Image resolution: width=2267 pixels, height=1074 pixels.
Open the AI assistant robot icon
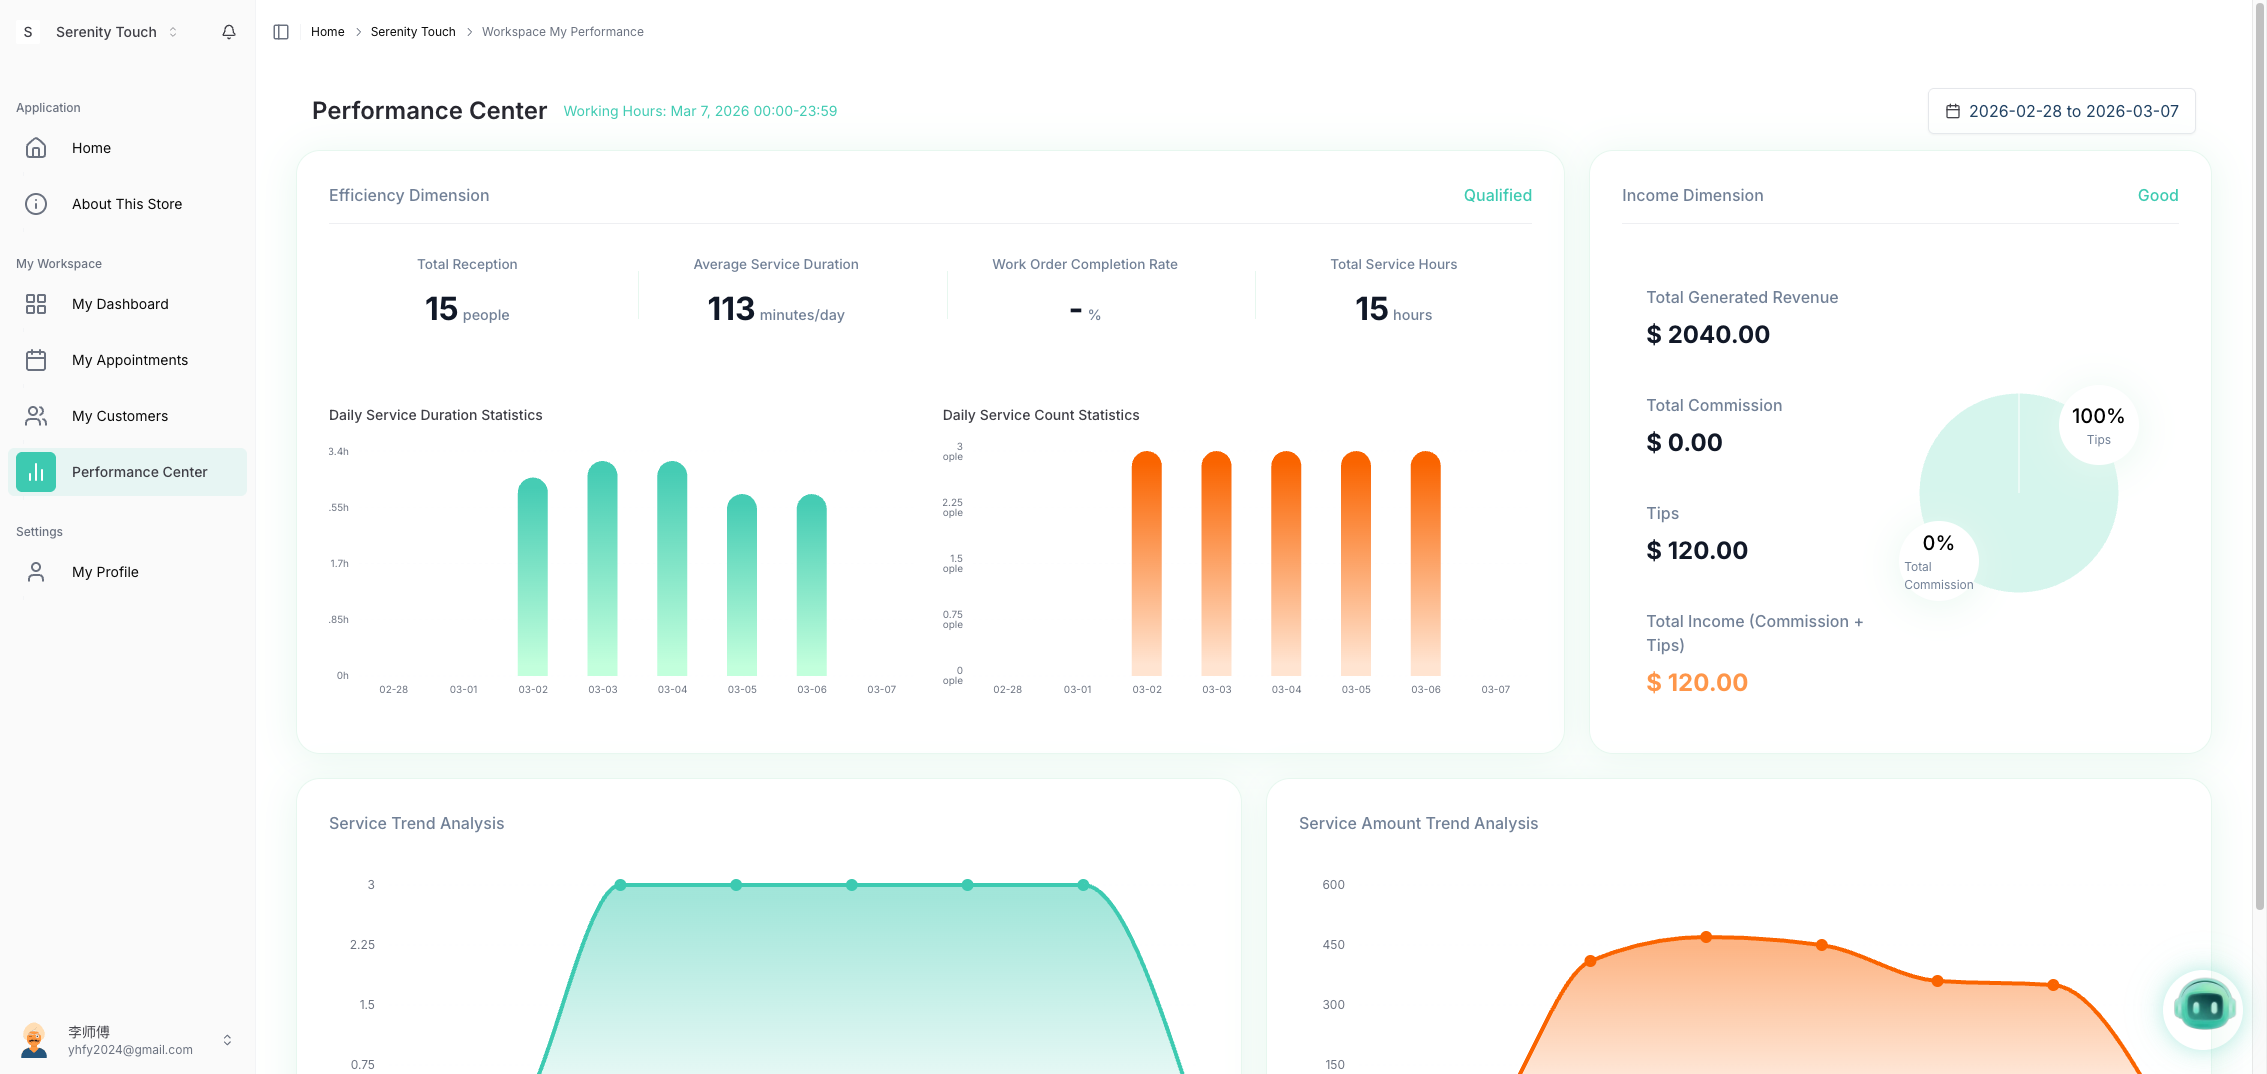point(2203,1008)
